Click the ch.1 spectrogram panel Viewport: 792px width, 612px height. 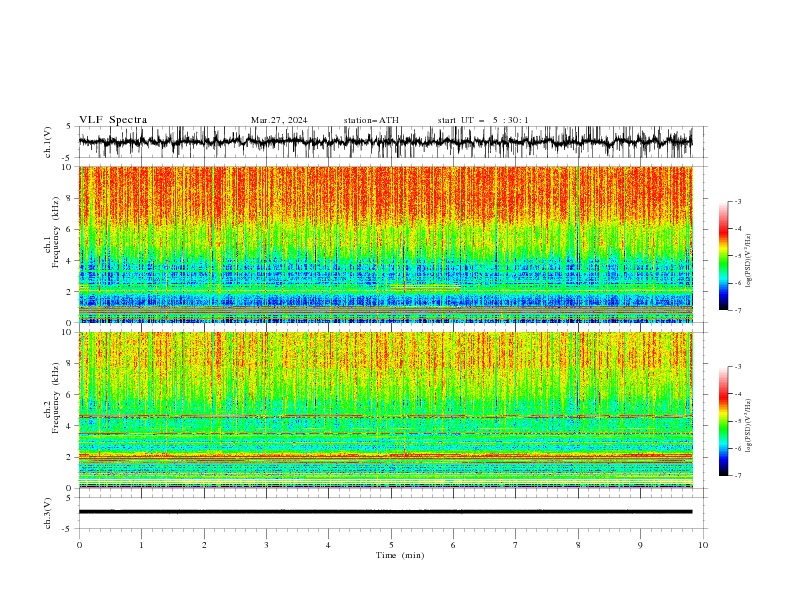(385, 244)
